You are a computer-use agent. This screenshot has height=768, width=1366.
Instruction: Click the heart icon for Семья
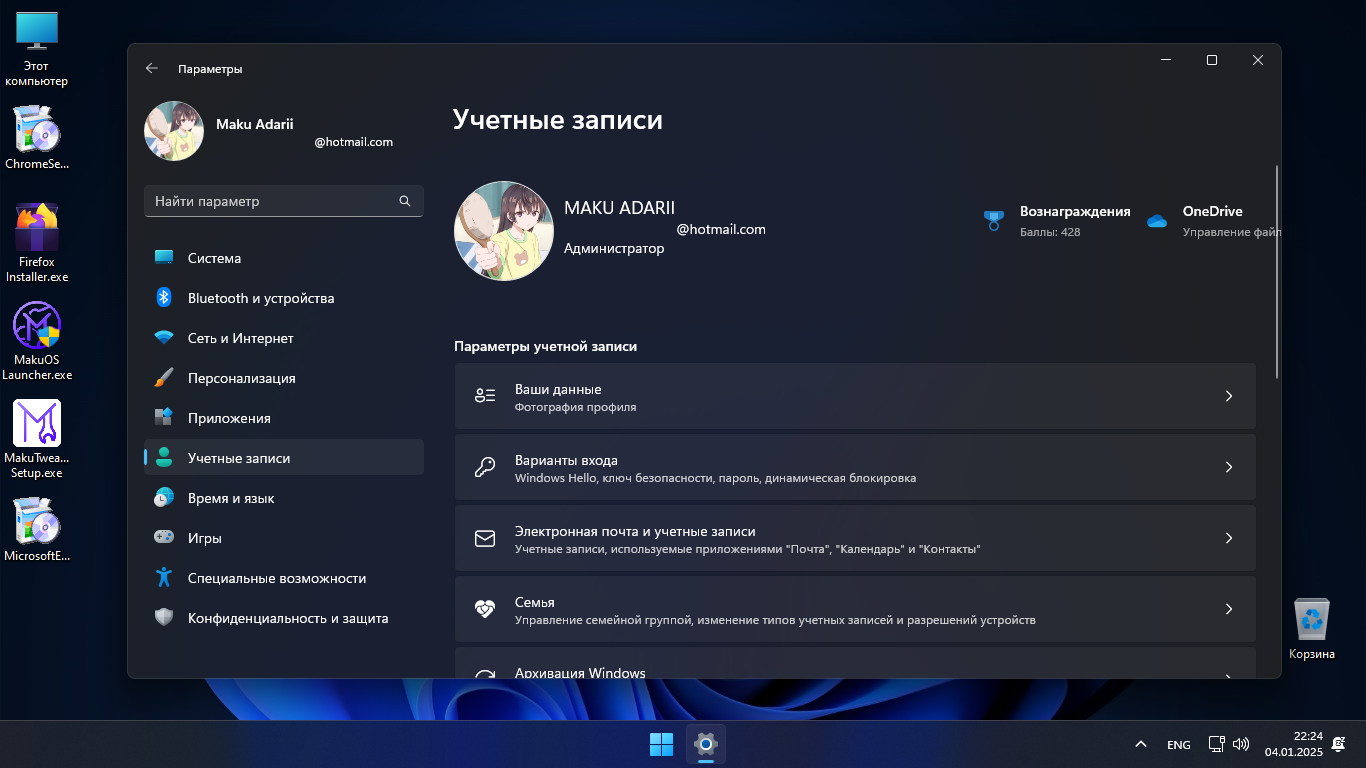(x=485, y=609)
